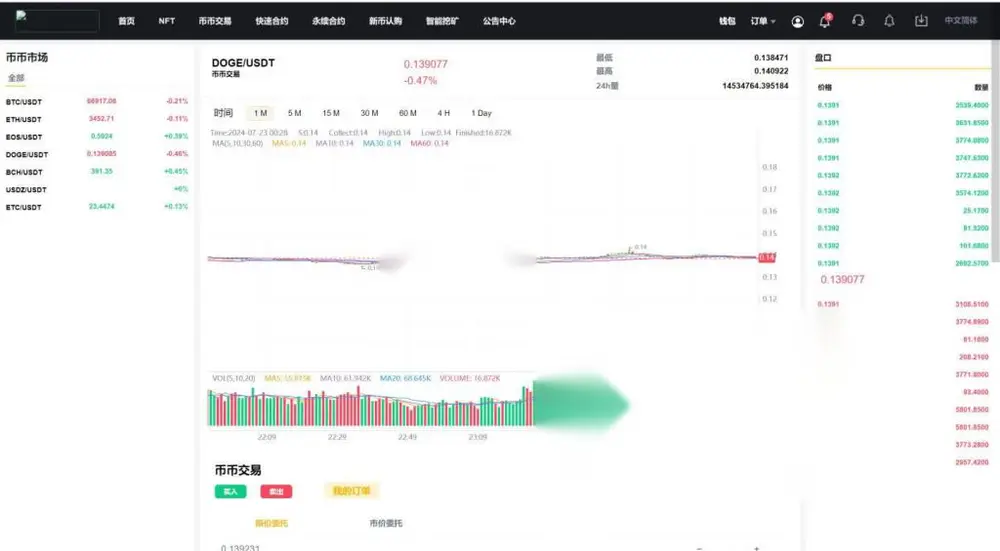
Task: Open the 公告中心 announcements menu
Action: [499, 21]
